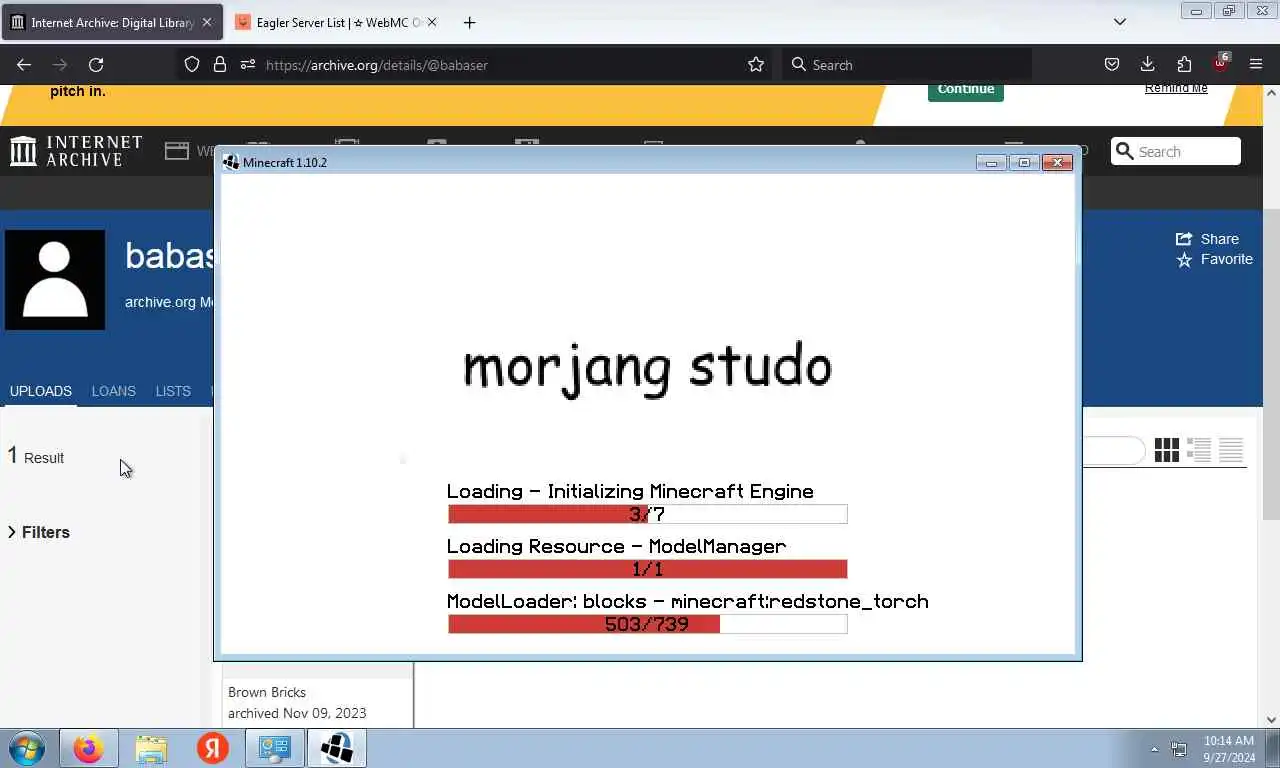Open Windows Explorer from the taskbar
Screen dimensions: 1280x768
click(151, 748)
